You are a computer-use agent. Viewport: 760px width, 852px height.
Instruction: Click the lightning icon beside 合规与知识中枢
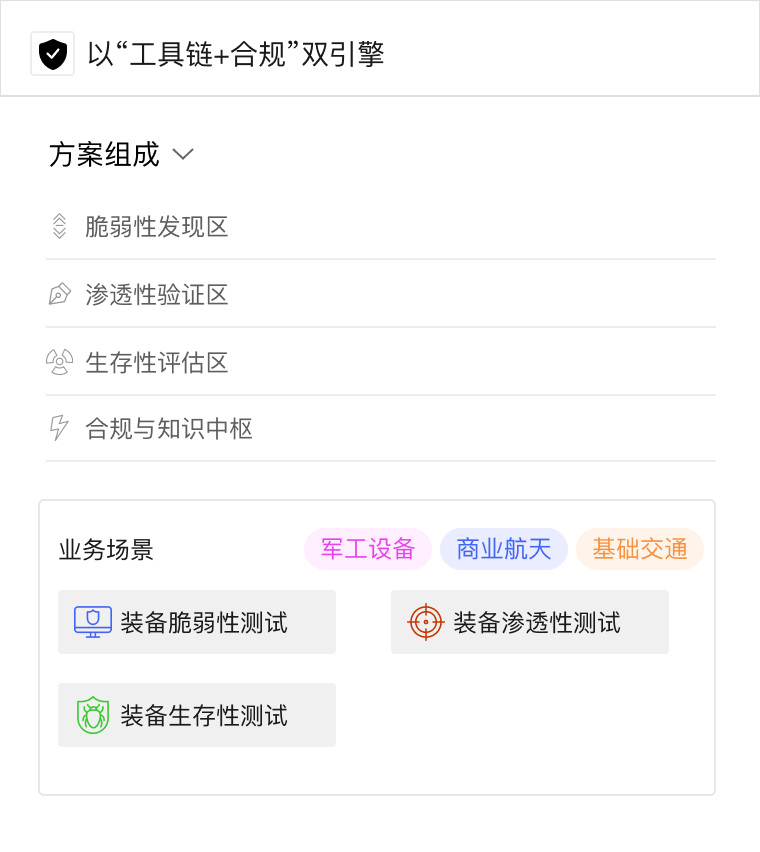59,429
